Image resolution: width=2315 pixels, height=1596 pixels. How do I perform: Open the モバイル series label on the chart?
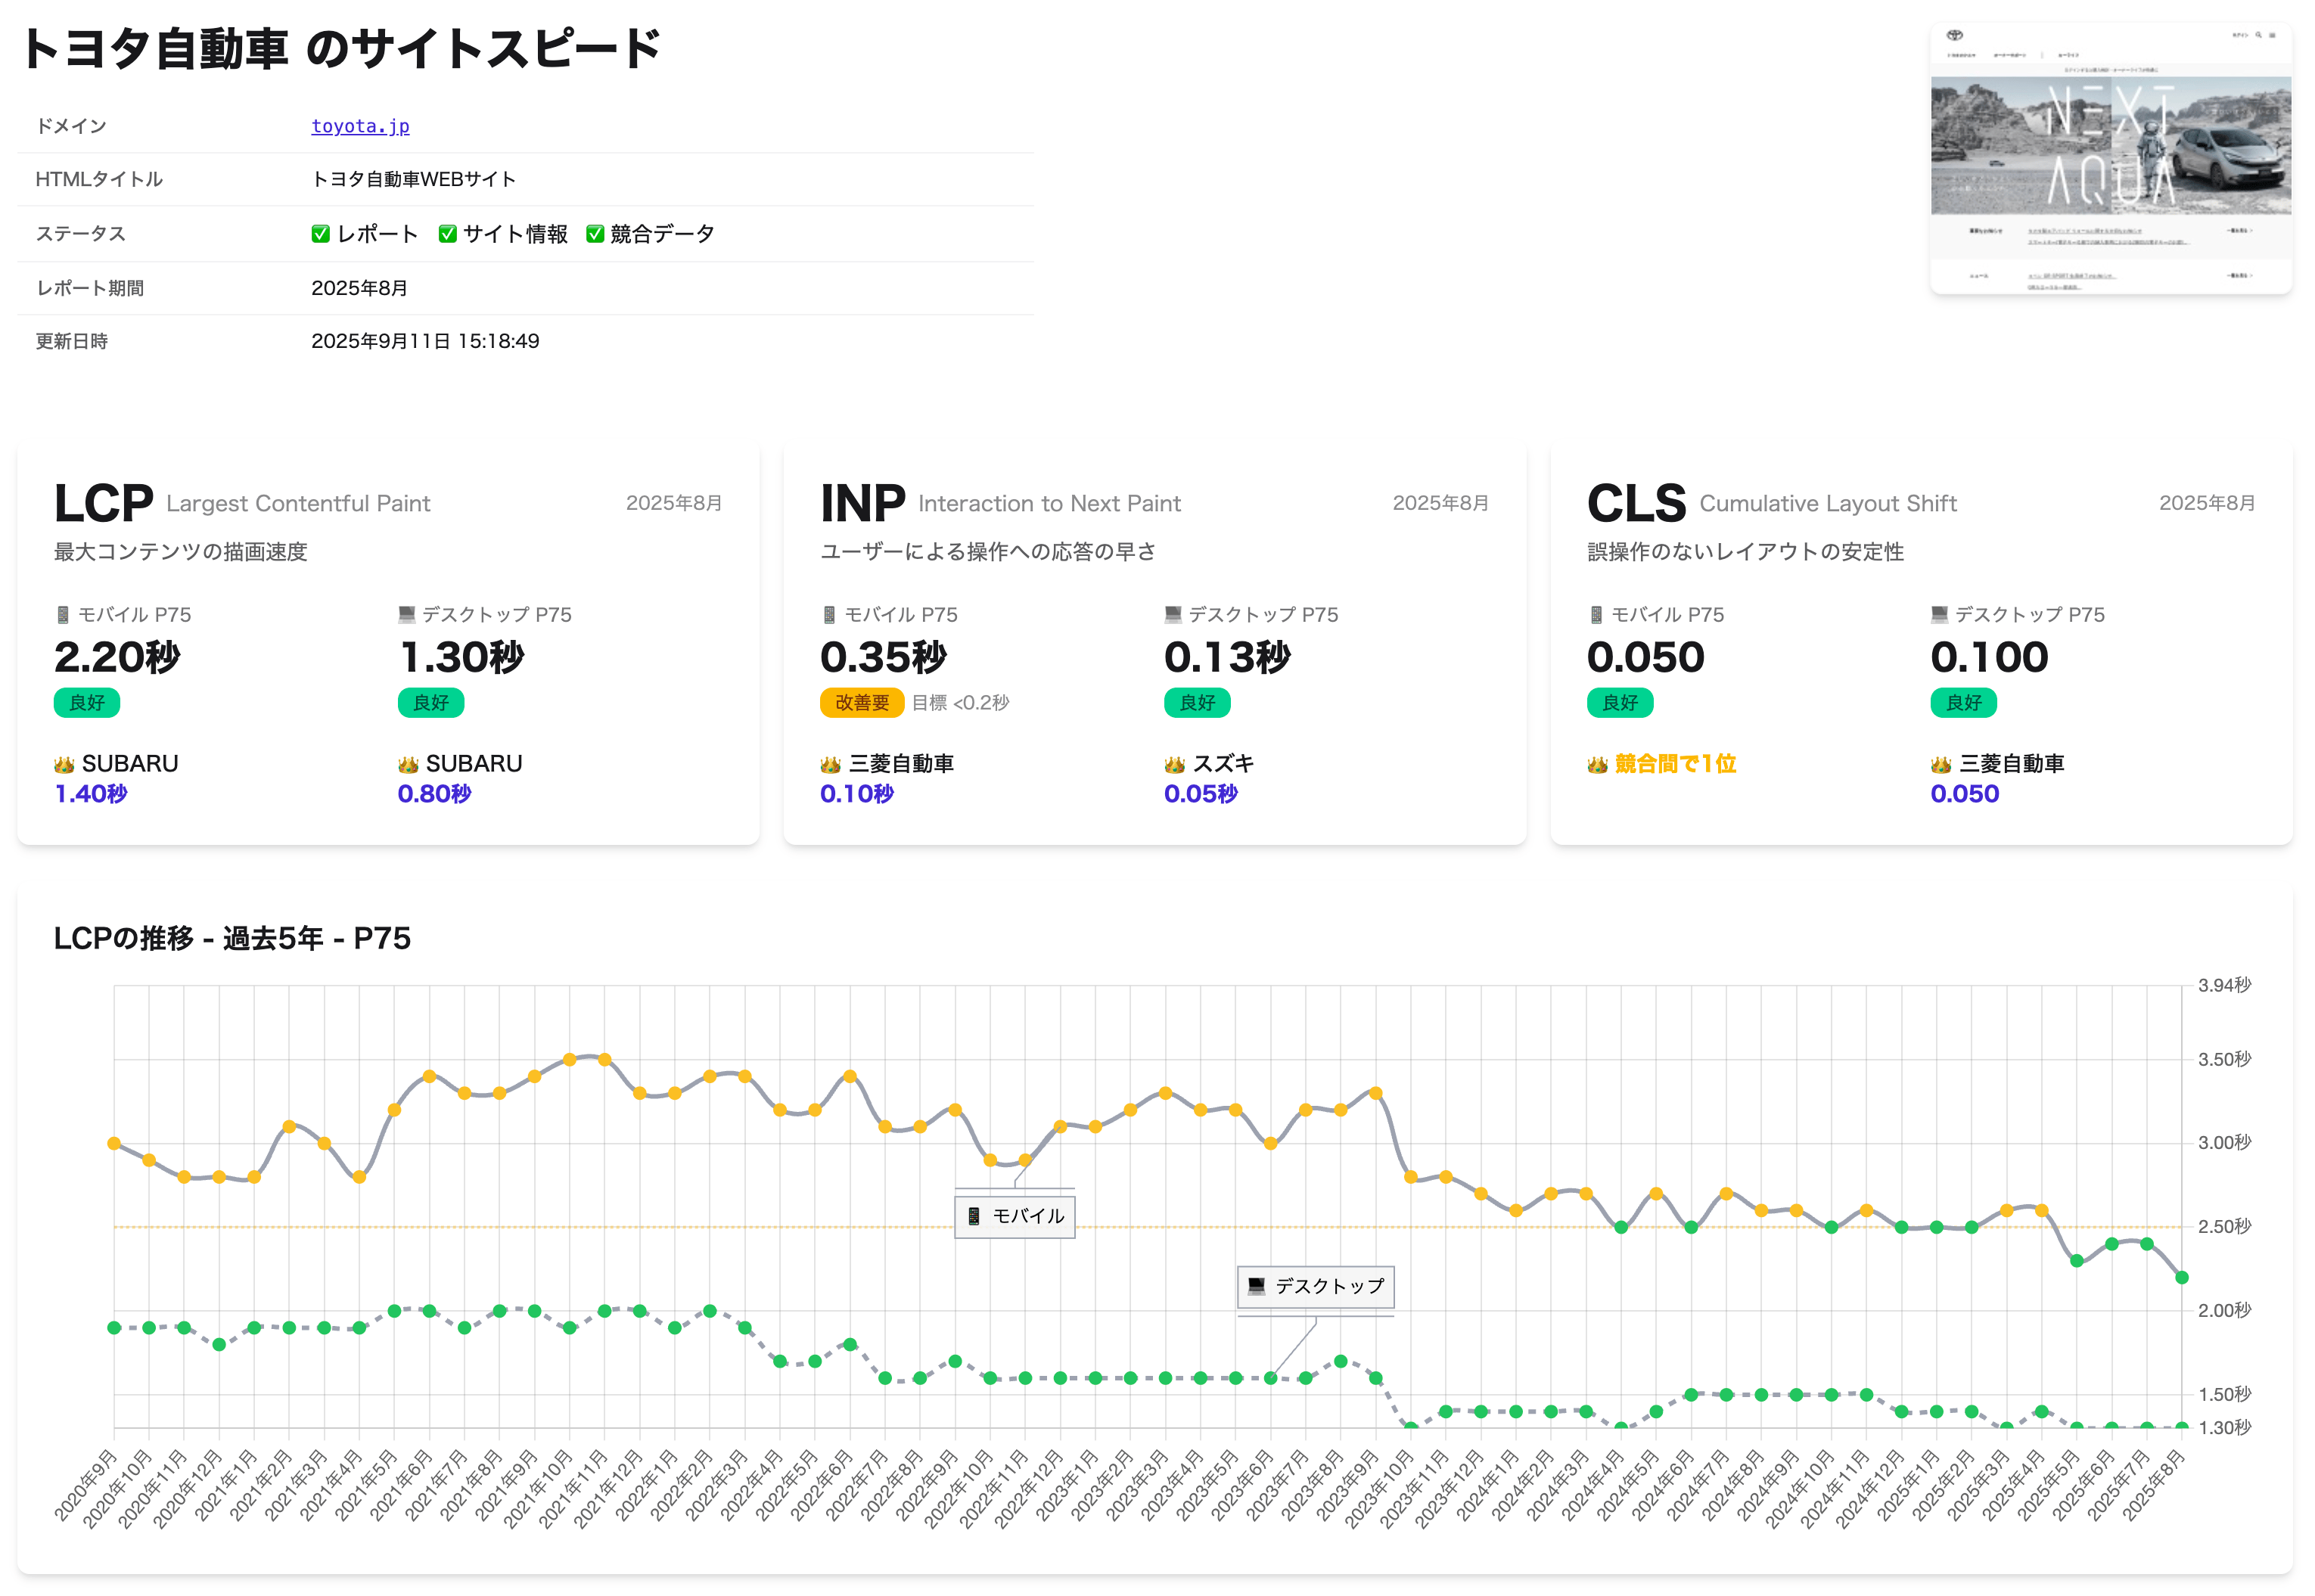(x=1014, y=1216)
